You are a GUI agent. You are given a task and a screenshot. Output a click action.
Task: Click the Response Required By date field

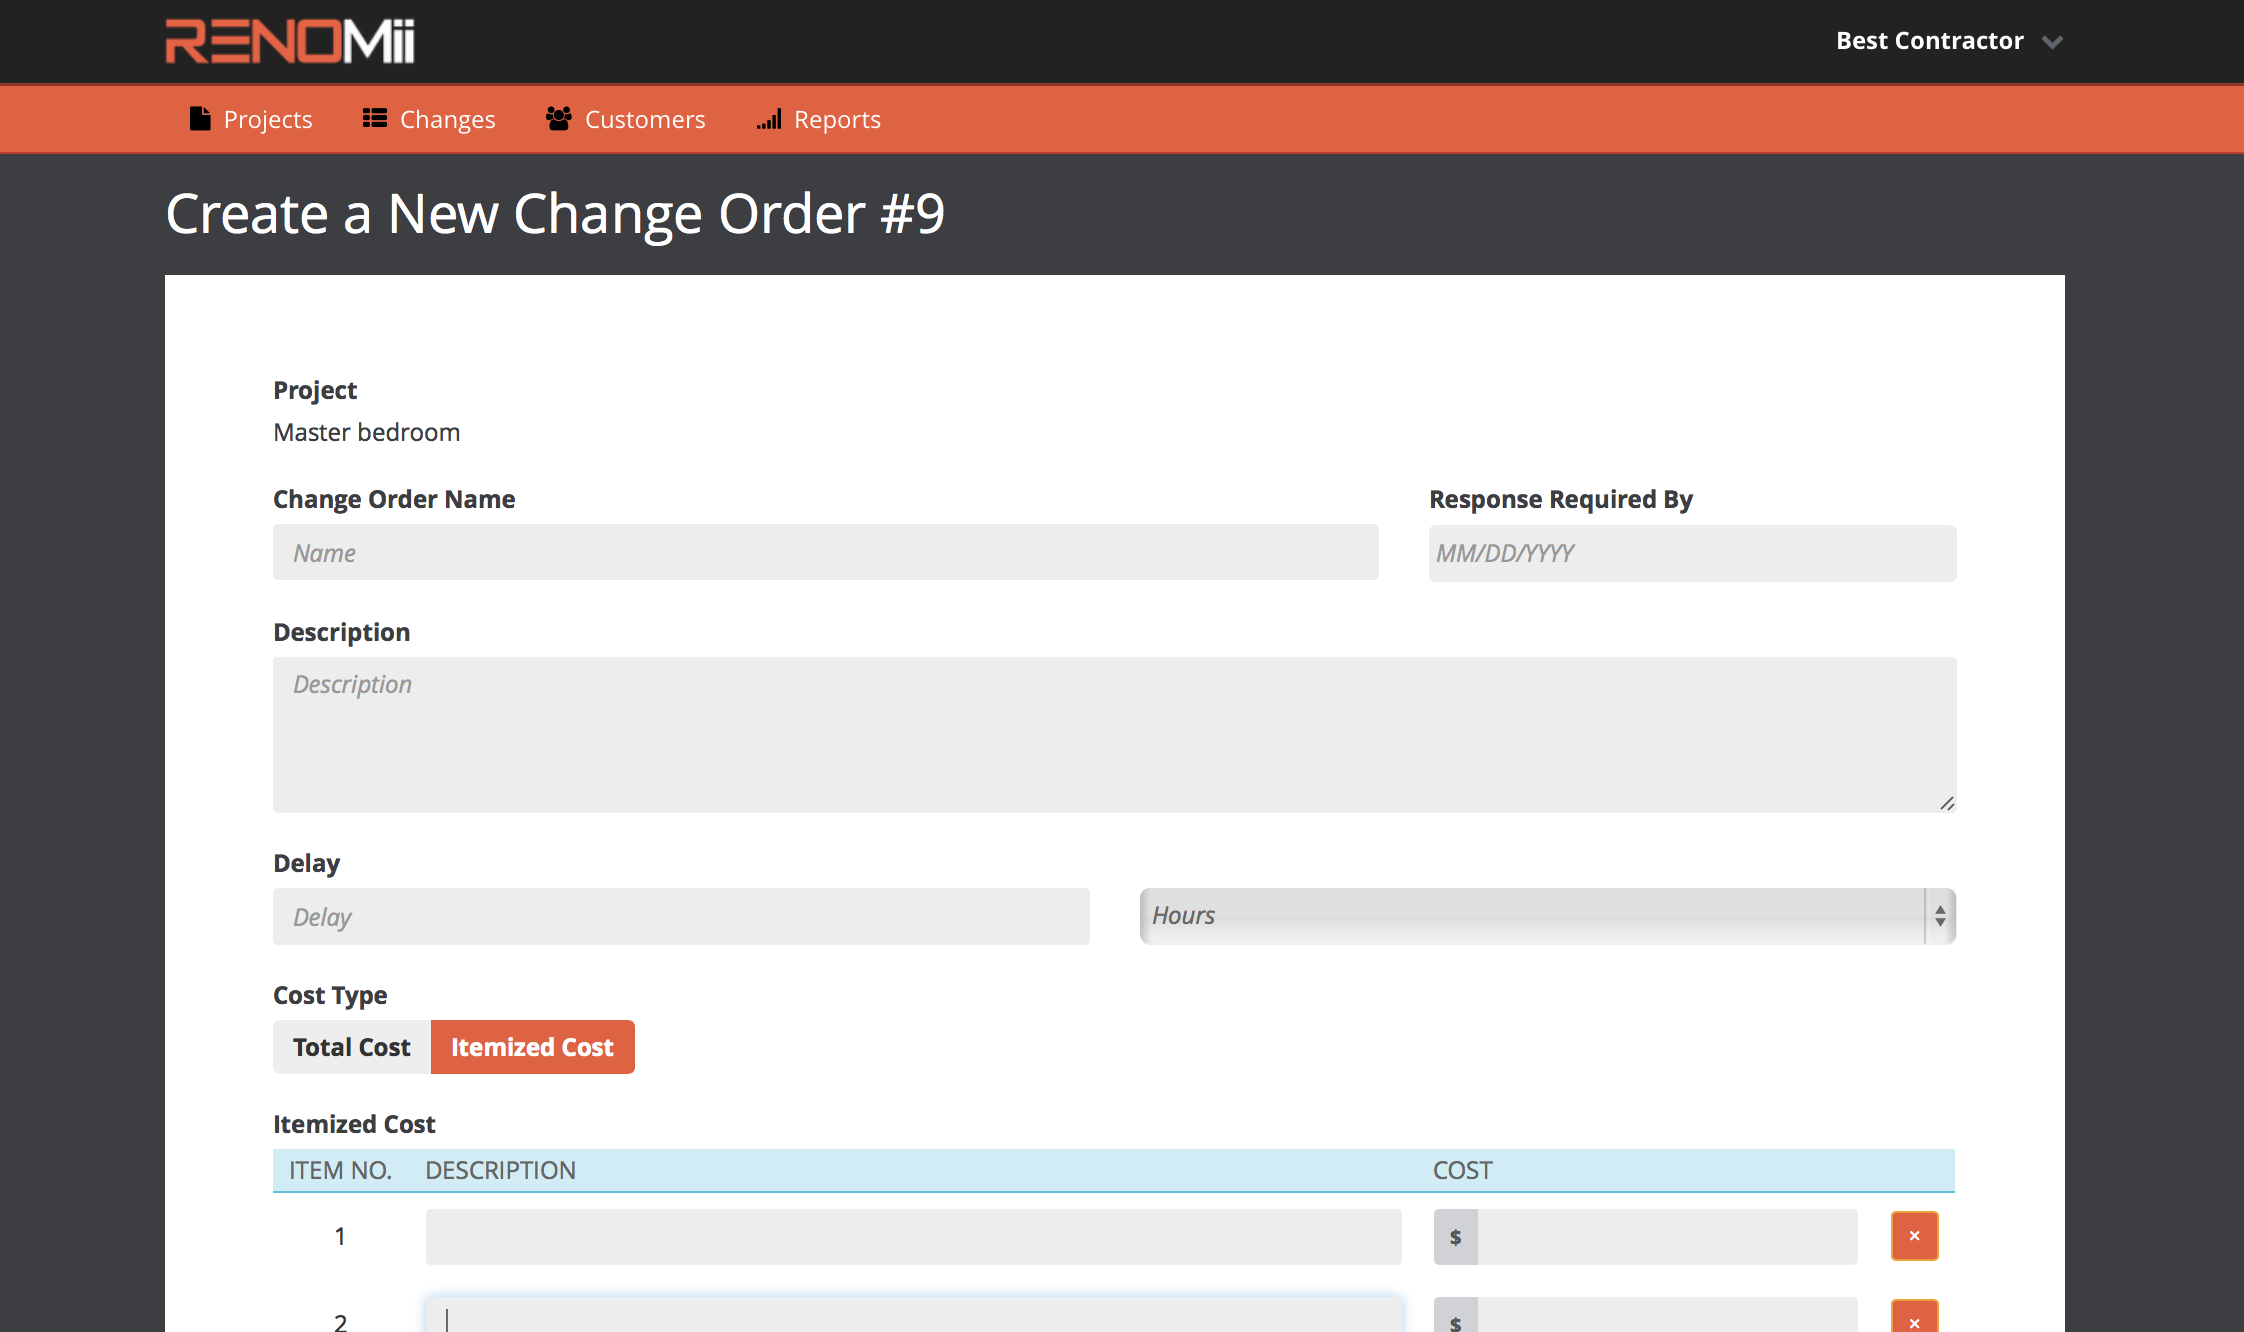coord(1692,553)
